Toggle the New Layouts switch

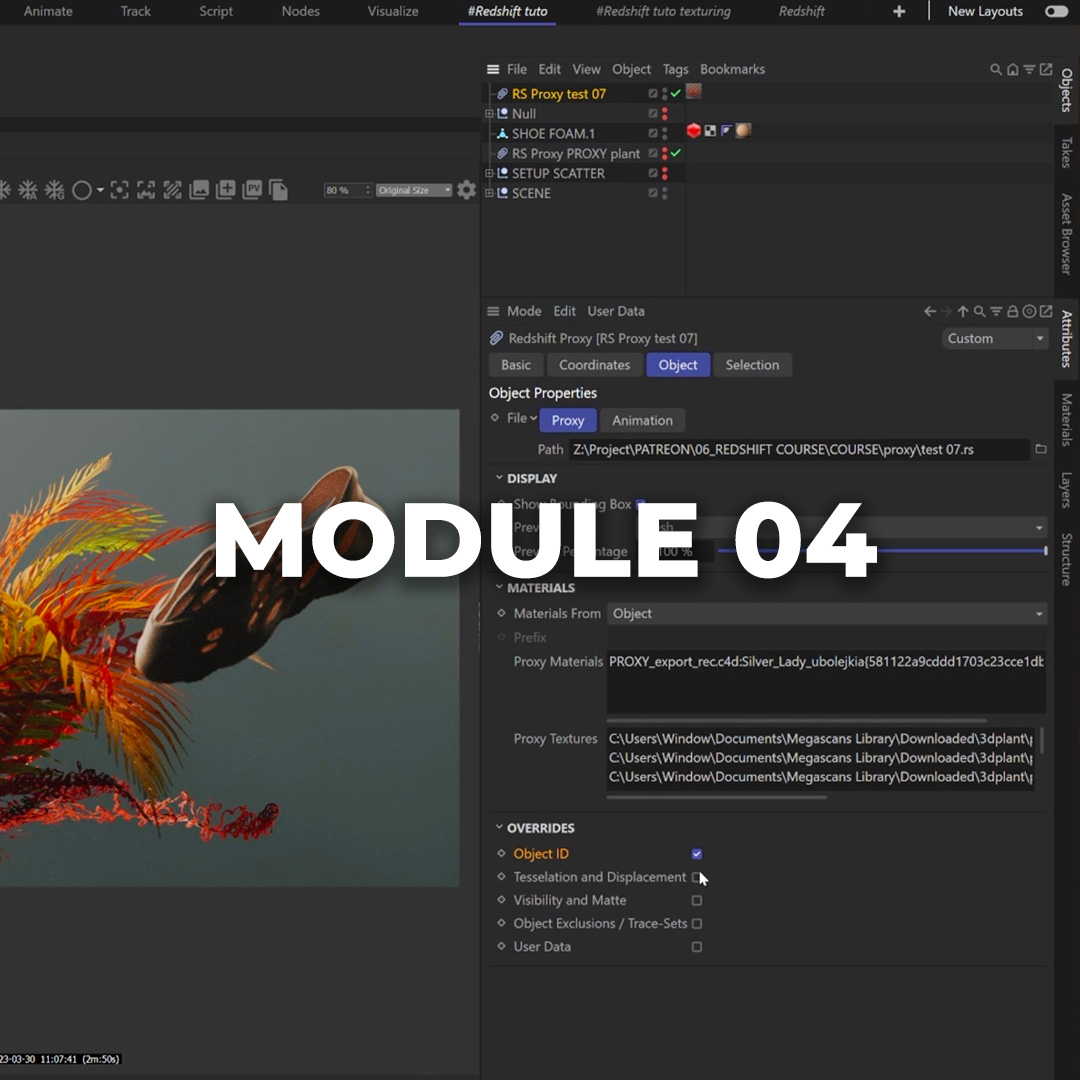point(1056,12)
